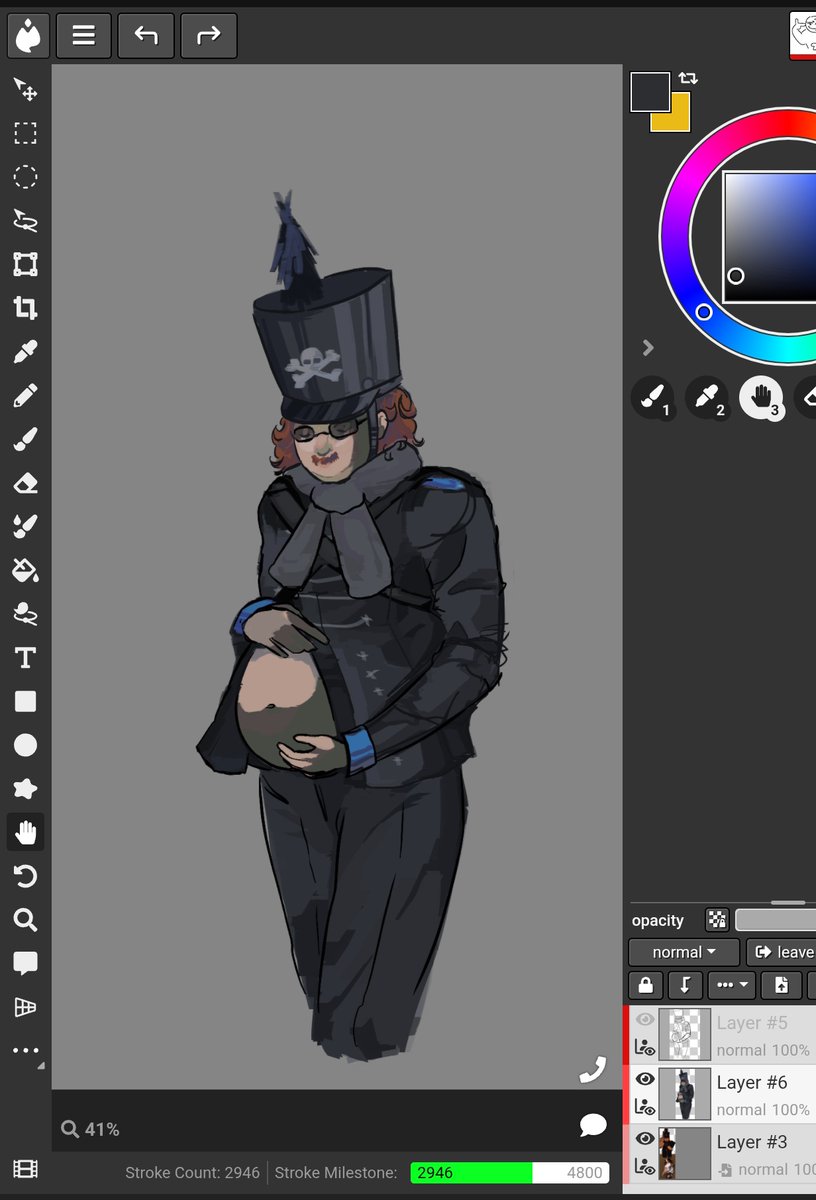Toggle visibility of Layer #3
This screenshot has height=1200, width=816.
pyautogui.click(x=645, y=1137)
